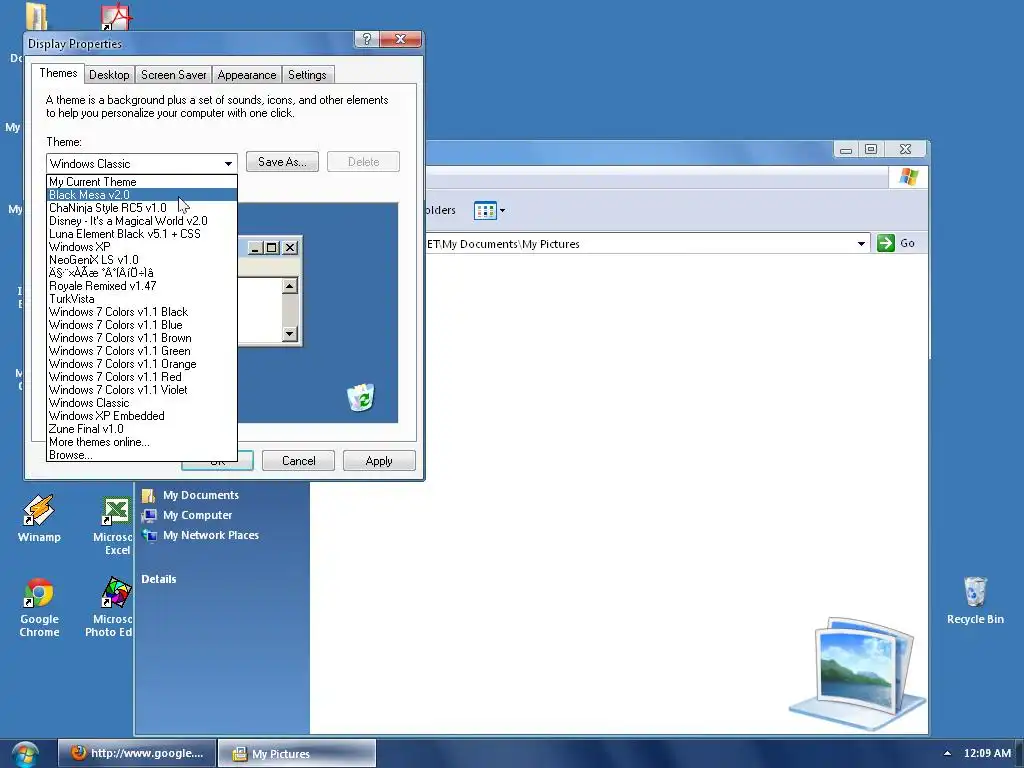The image size is (1024, 768).
Task: Open the Views button dropdown arrow
Action: [x=502, y=211]
